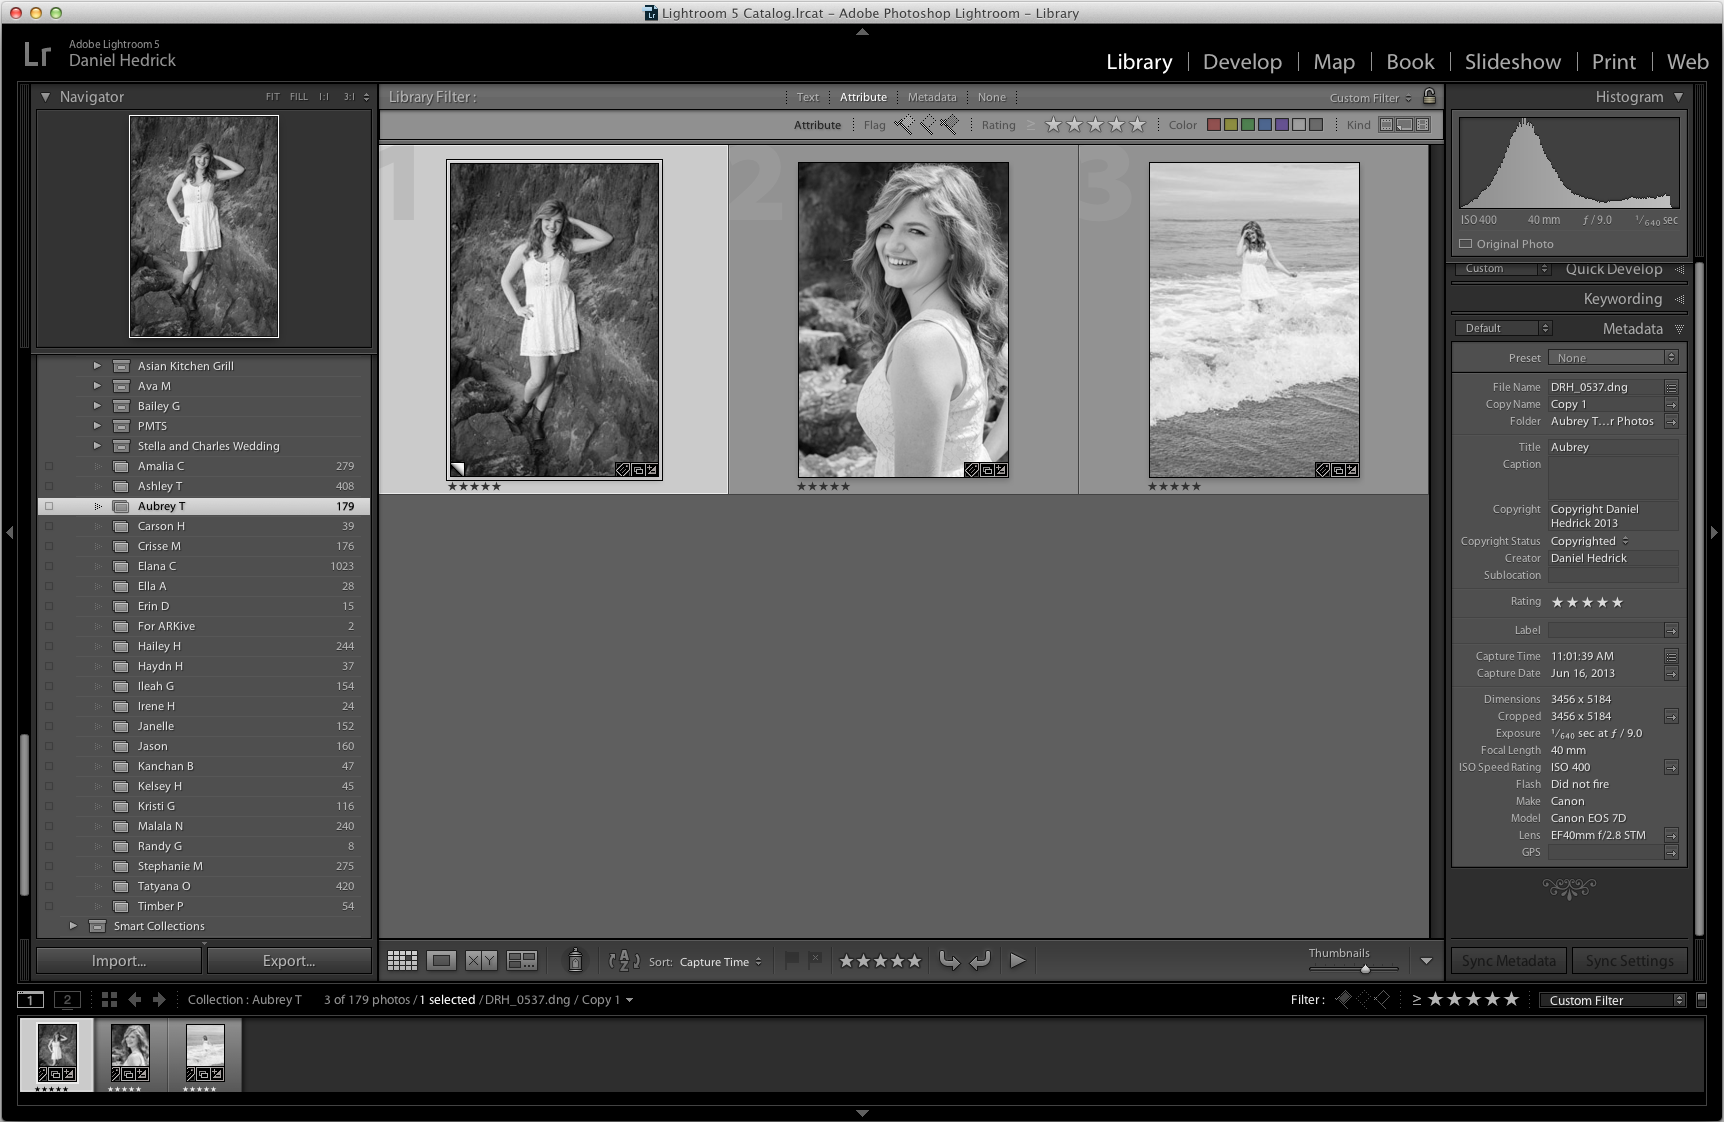Open the Sort Capture Time dropdown
Screen dimensions: 1724x1122
720,962
